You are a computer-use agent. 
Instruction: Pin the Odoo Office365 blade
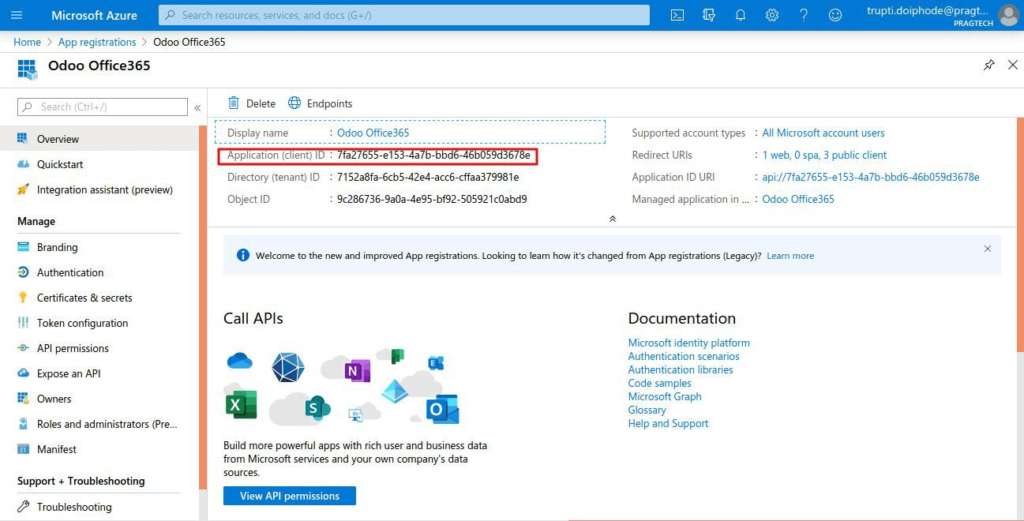point(989,65)
